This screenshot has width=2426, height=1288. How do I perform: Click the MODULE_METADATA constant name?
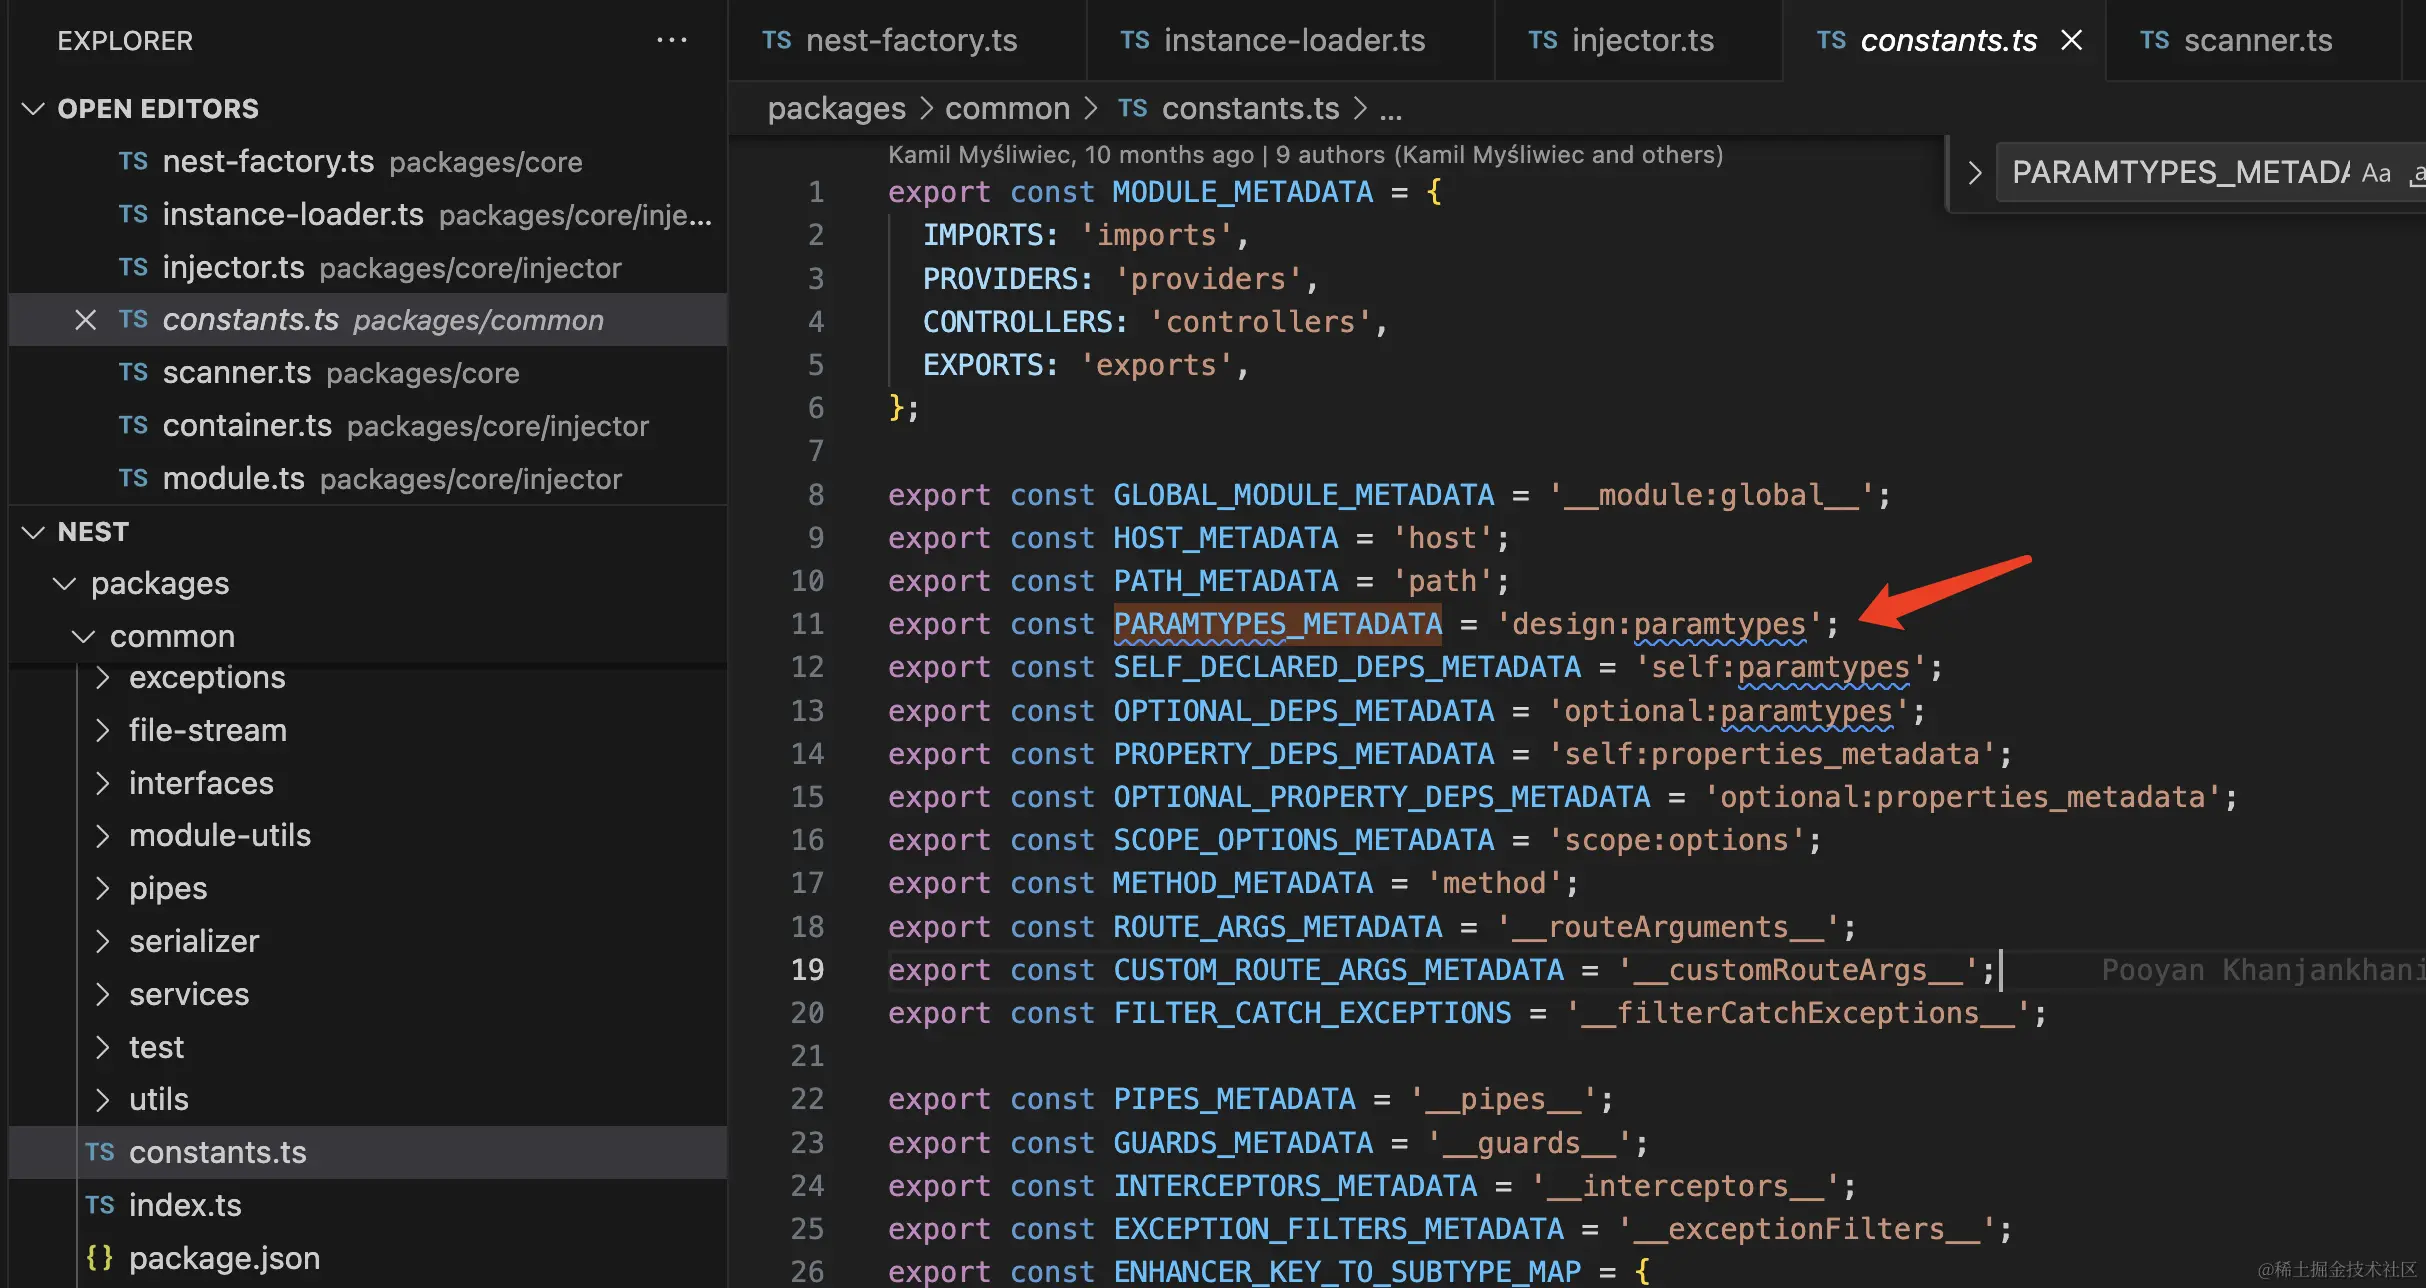click(x=1242, y=192)
